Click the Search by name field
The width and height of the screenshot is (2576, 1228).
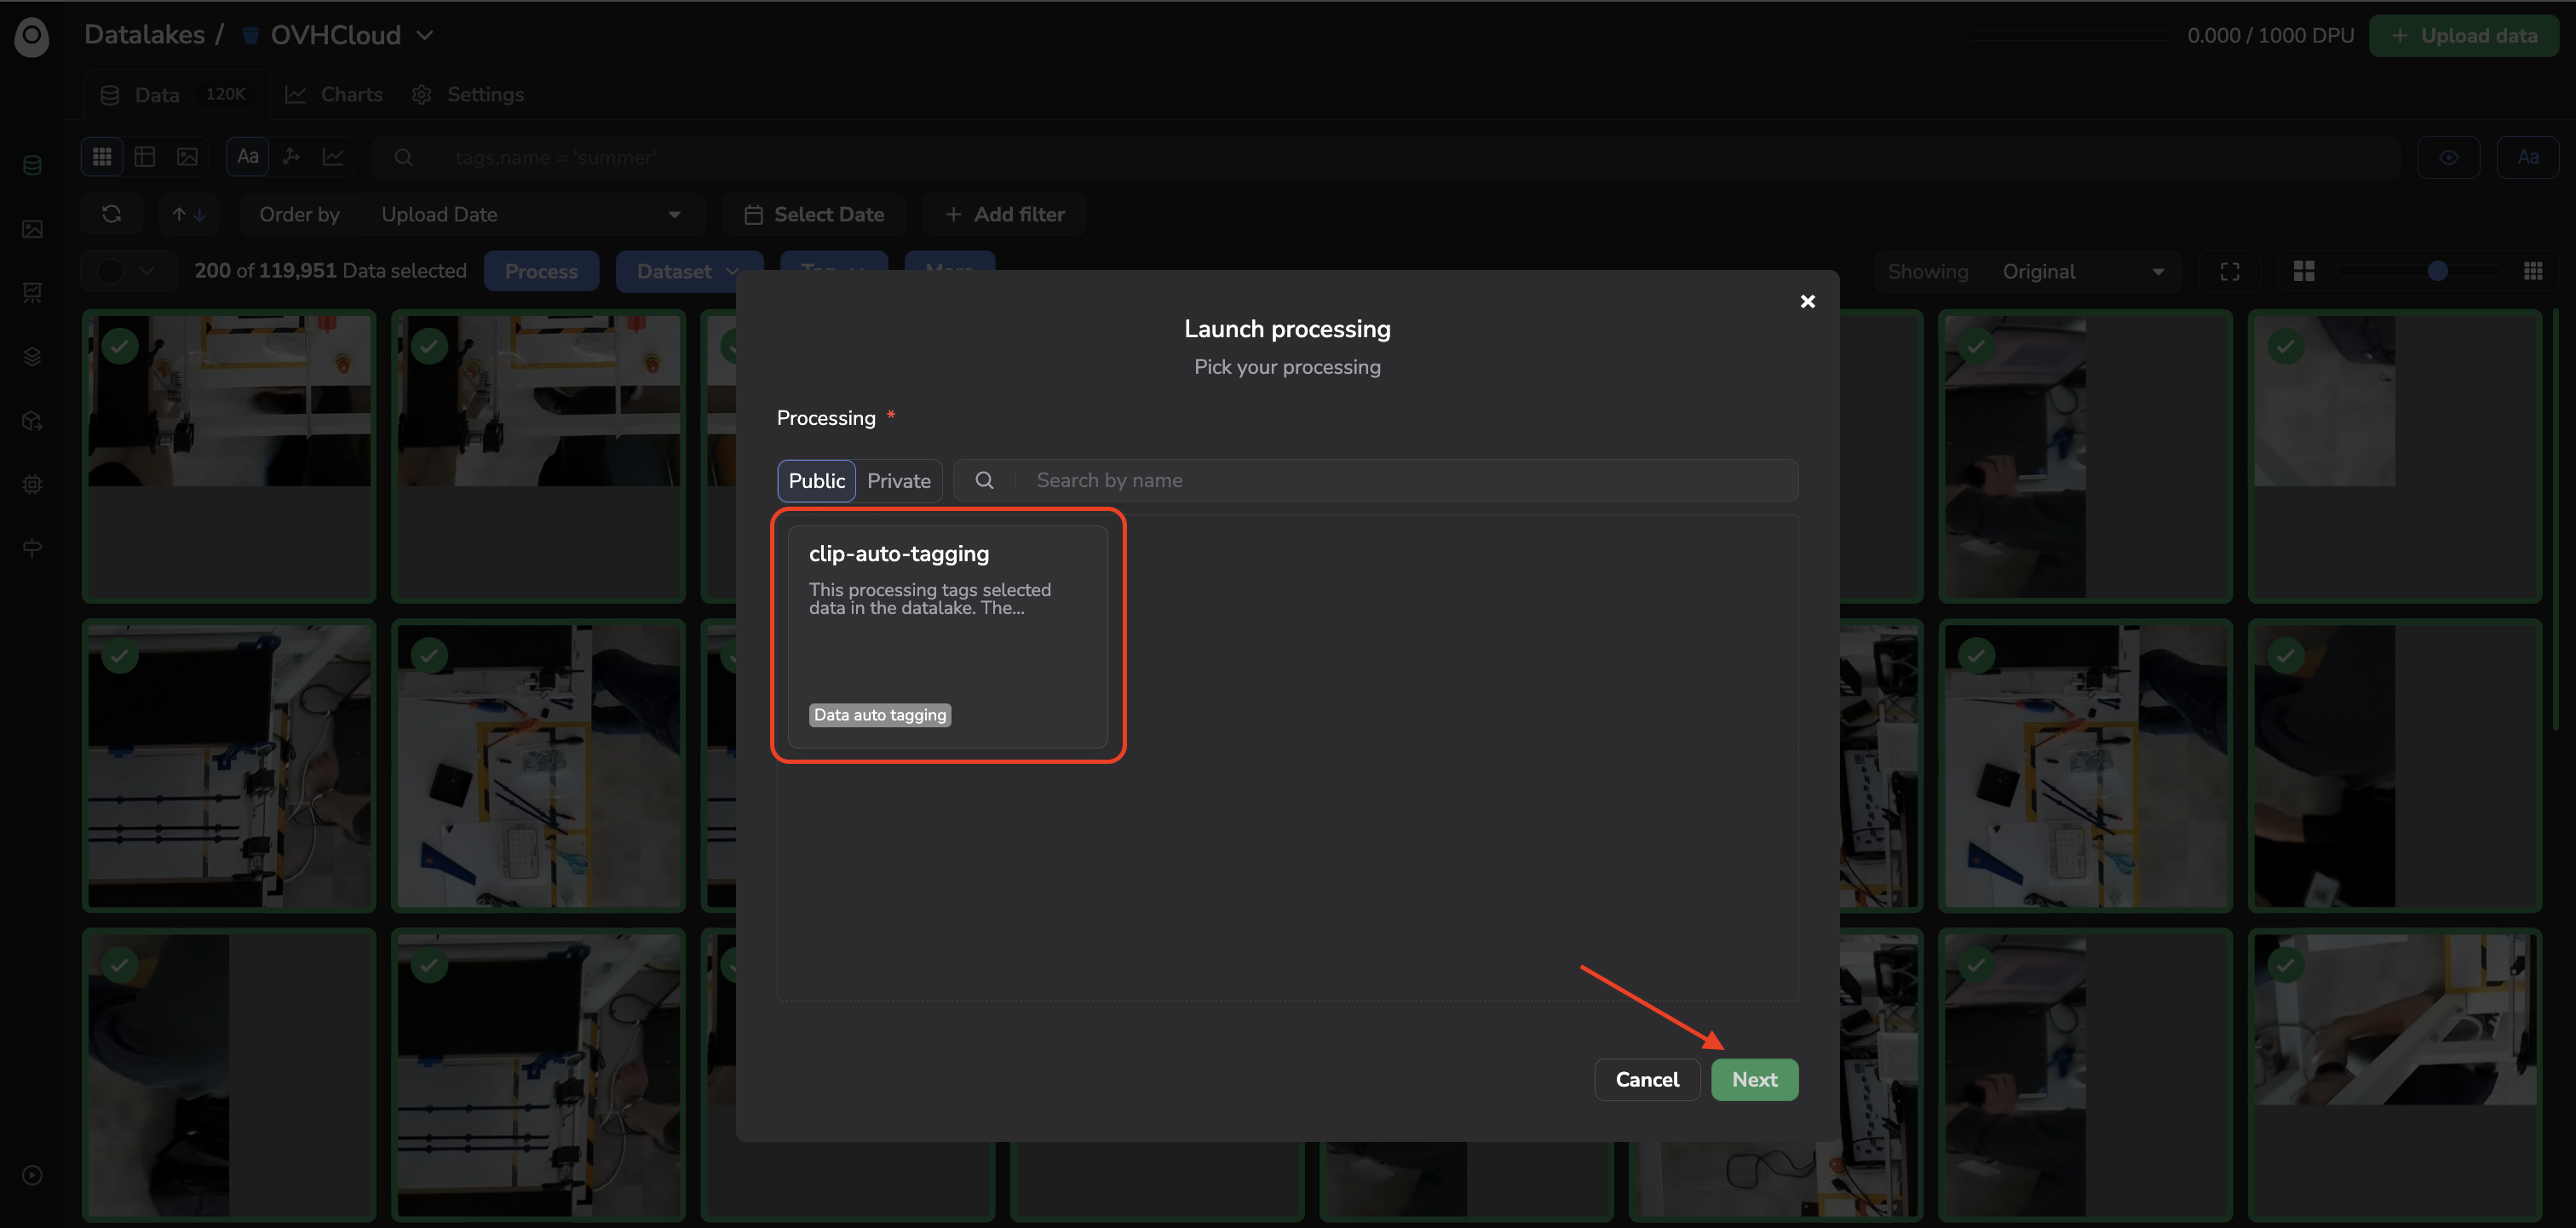point(1377,480)
